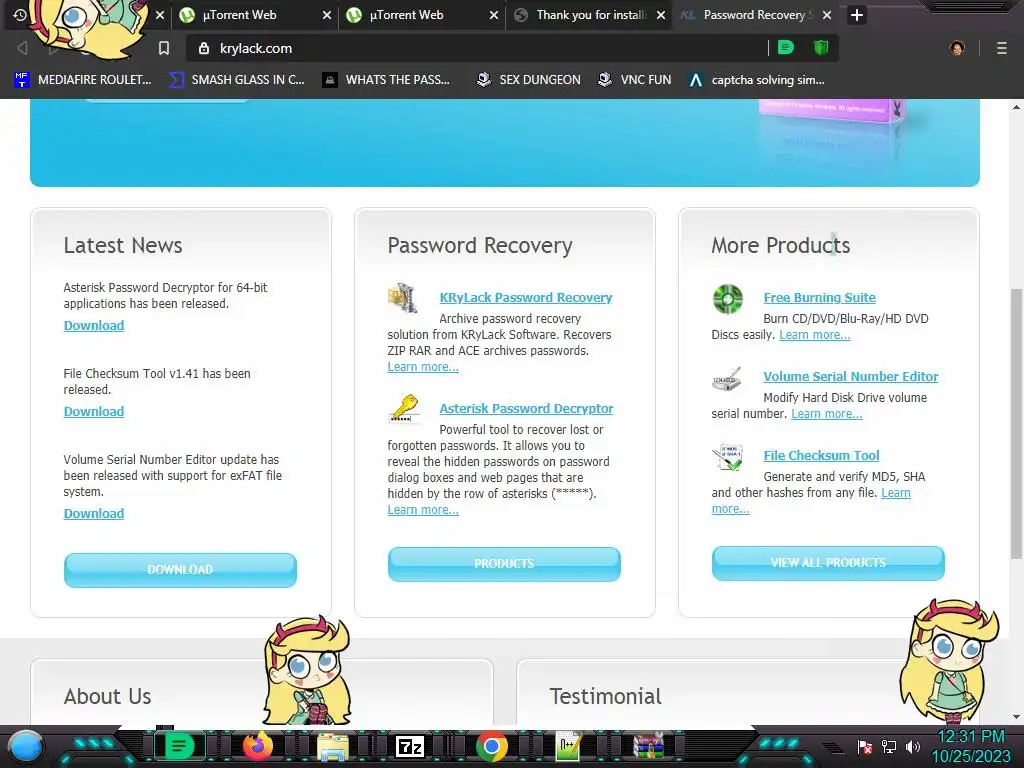Open the Free Burning Suite link
The image size is (1024, 768).
(820, 298)
